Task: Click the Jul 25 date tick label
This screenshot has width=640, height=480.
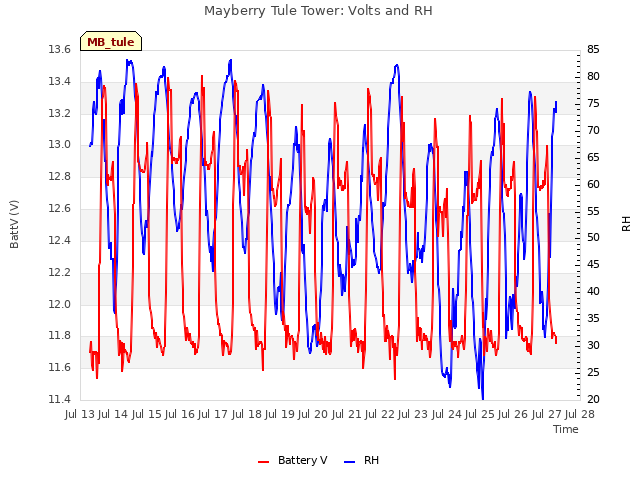Action: [480, 414]
